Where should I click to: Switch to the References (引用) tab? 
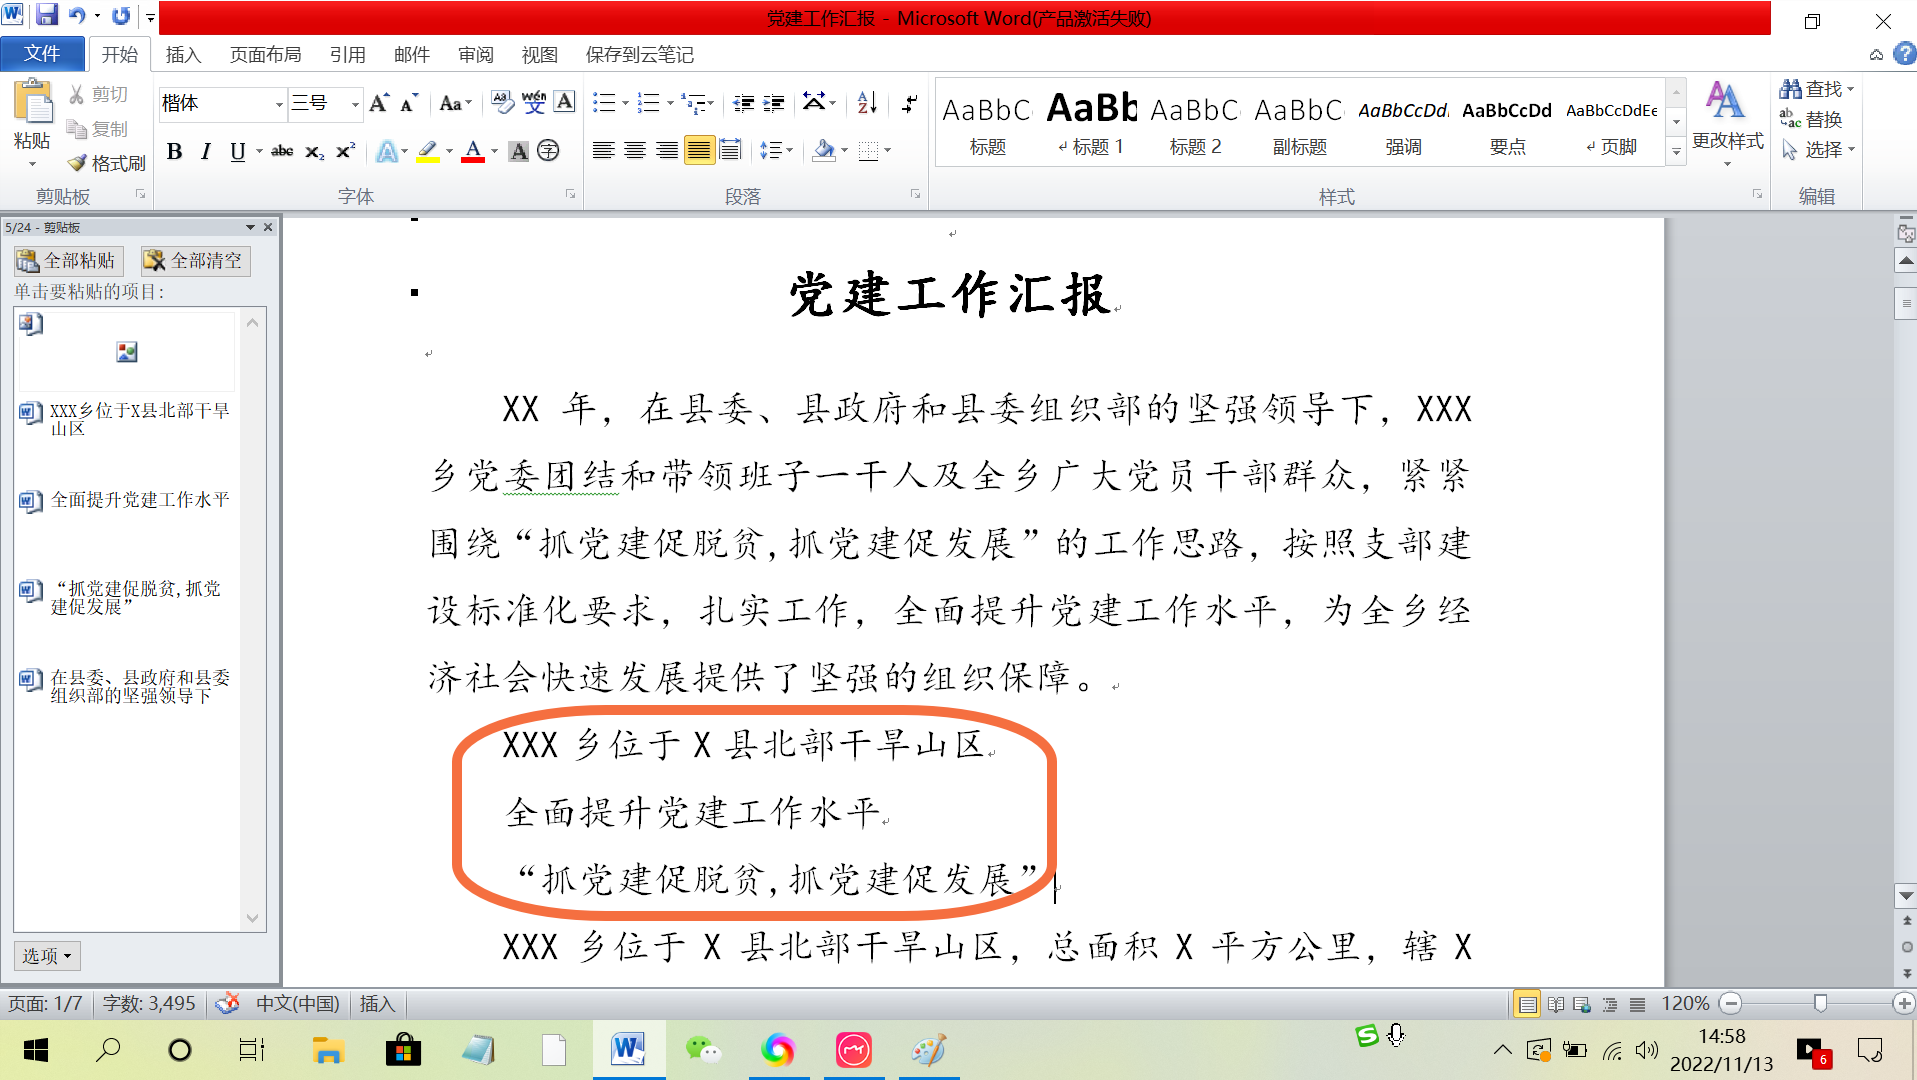point(347,54)
